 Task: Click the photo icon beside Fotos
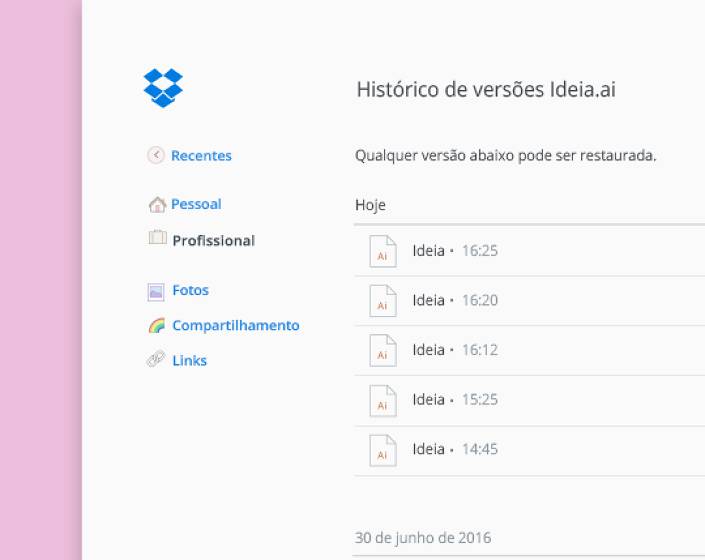(x=156, y=292)
